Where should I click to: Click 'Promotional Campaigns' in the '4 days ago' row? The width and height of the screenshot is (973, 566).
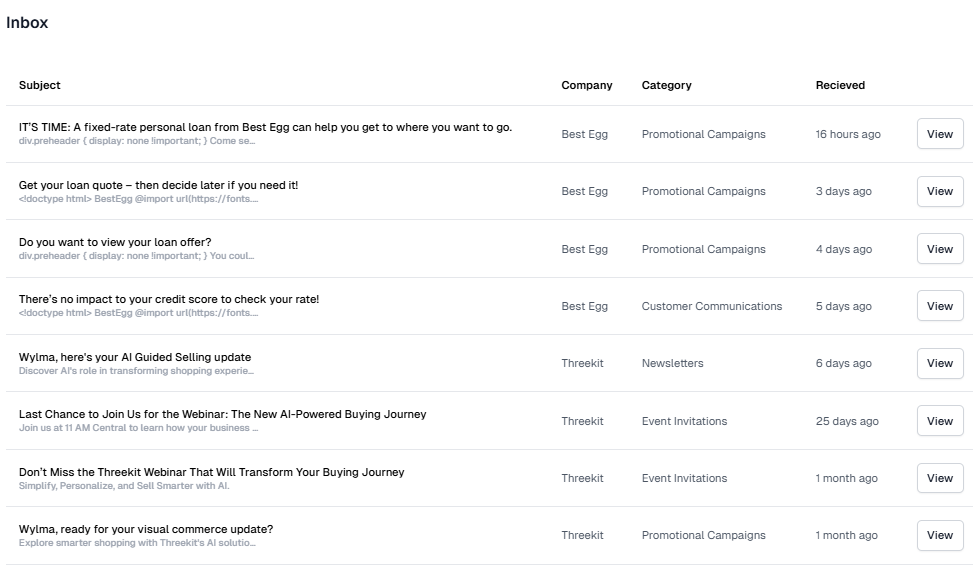[x=704, y=249]
